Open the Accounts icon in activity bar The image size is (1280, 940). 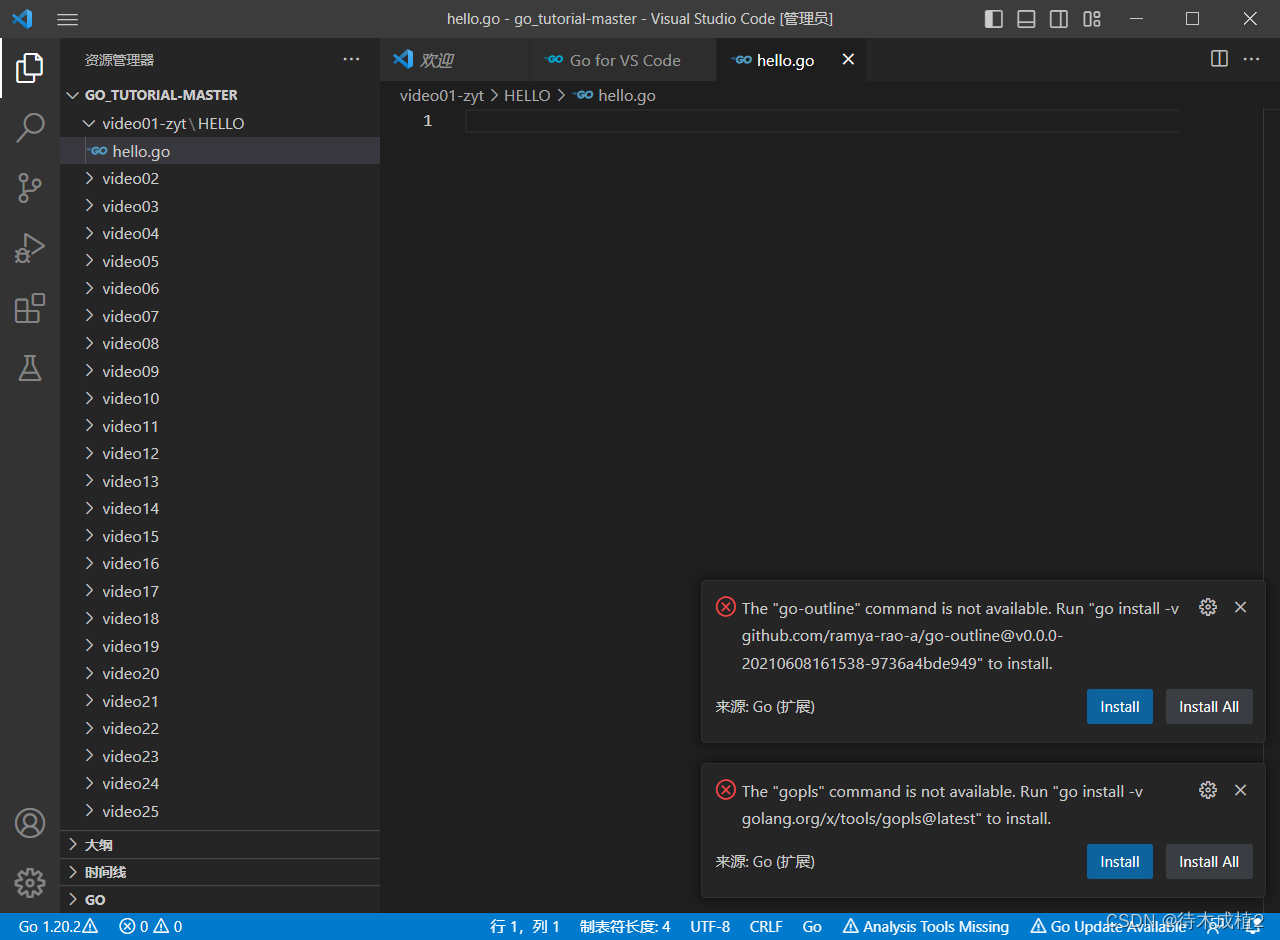coord(30,823)
